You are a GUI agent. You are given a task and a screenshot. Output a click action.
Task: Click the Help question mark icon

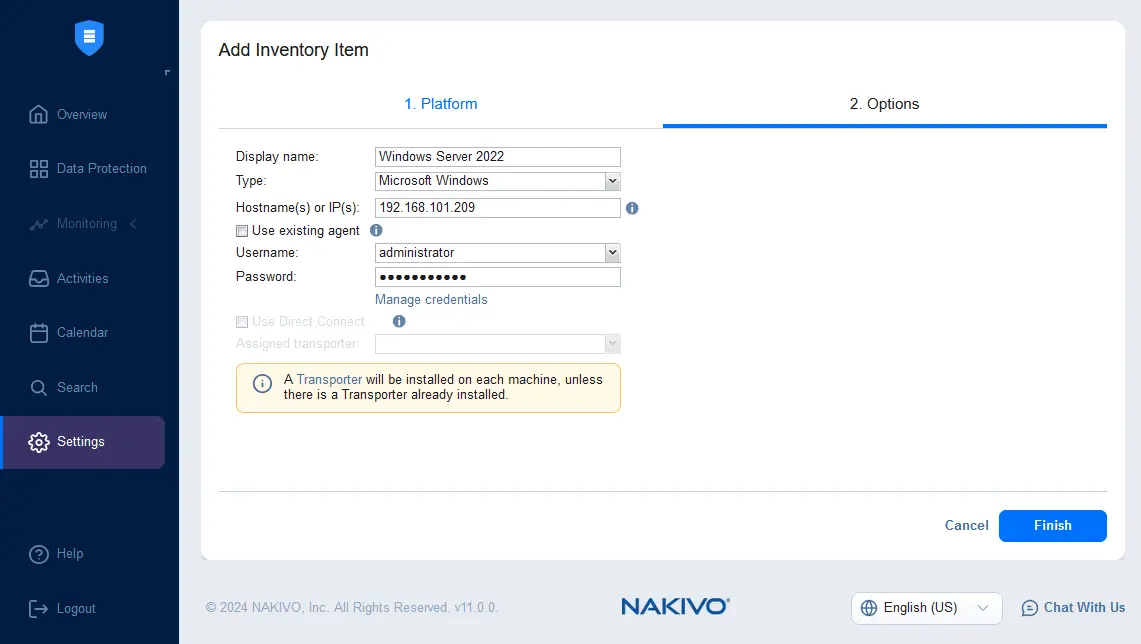[39, 554]
